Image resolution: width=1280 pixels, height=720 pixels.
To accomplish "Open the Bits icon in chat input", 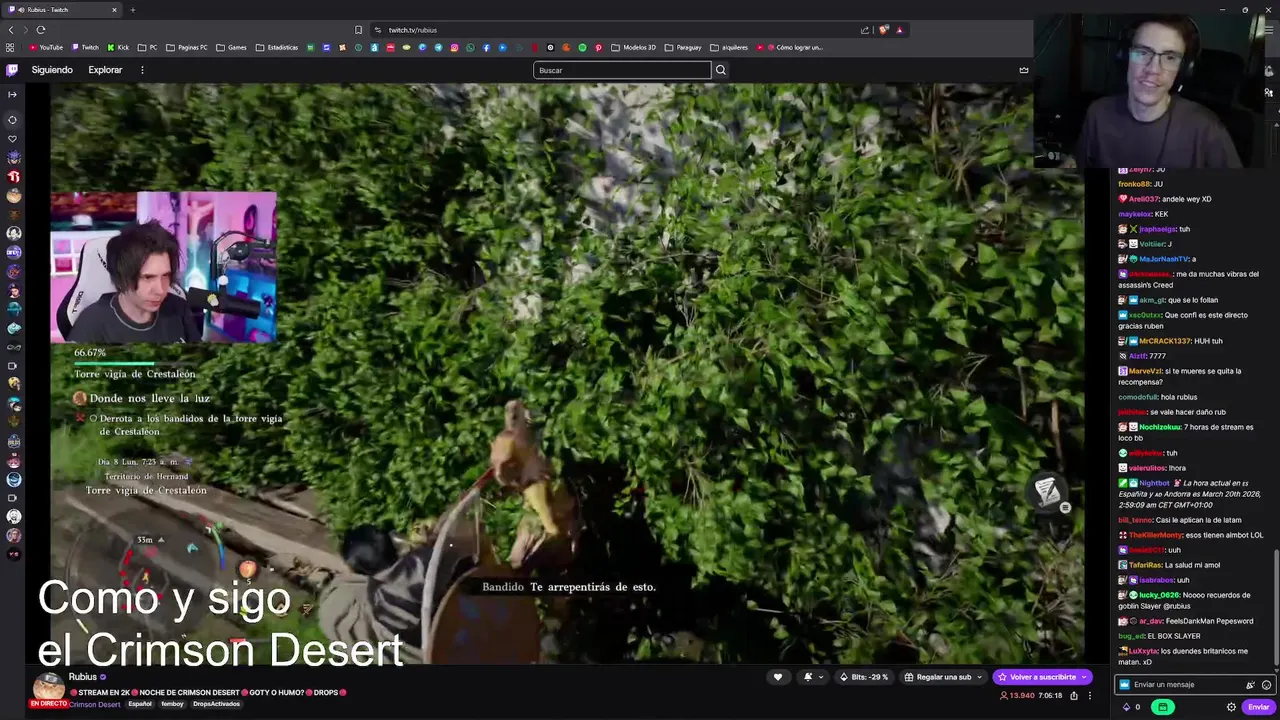I will (x=1250, y=685).
